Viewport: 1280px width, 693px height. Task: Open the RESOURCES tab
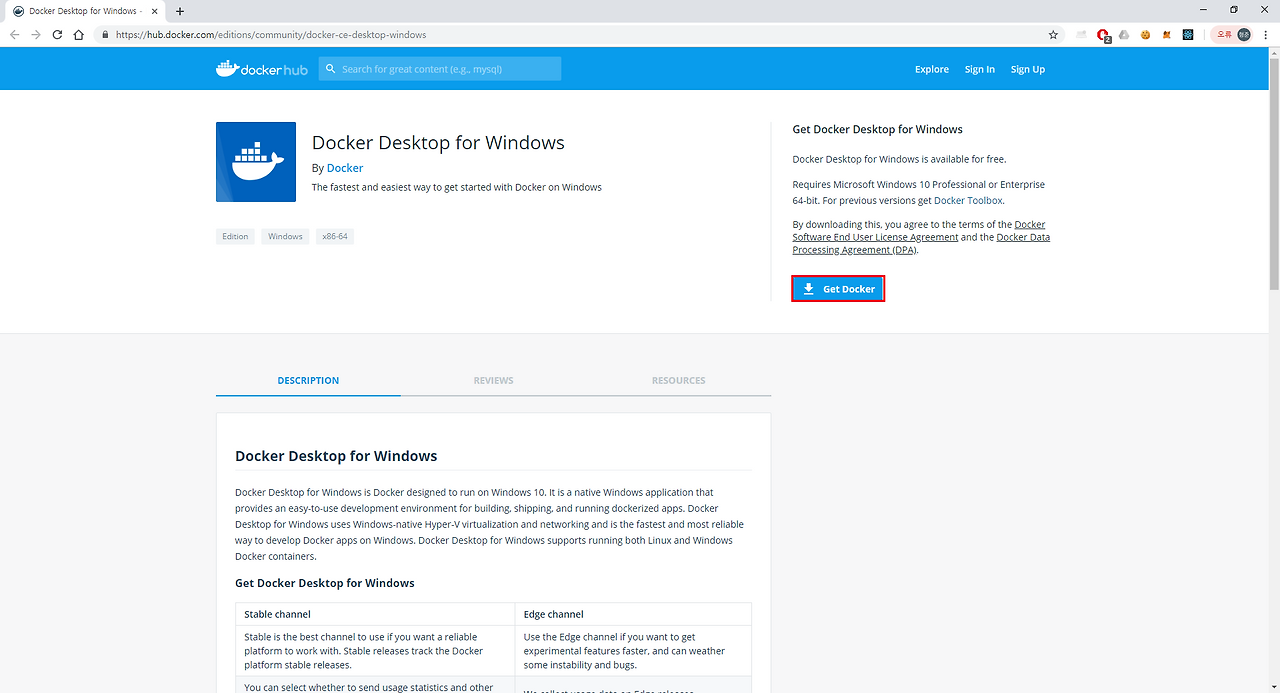click(678, 380)
